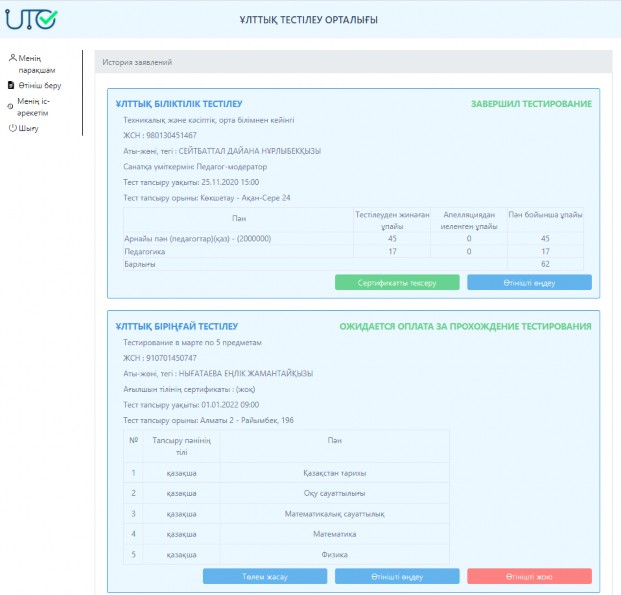Click the history icon beside Менің іс-әрекетім
The image size is (621, 595).
pos(11,105)
